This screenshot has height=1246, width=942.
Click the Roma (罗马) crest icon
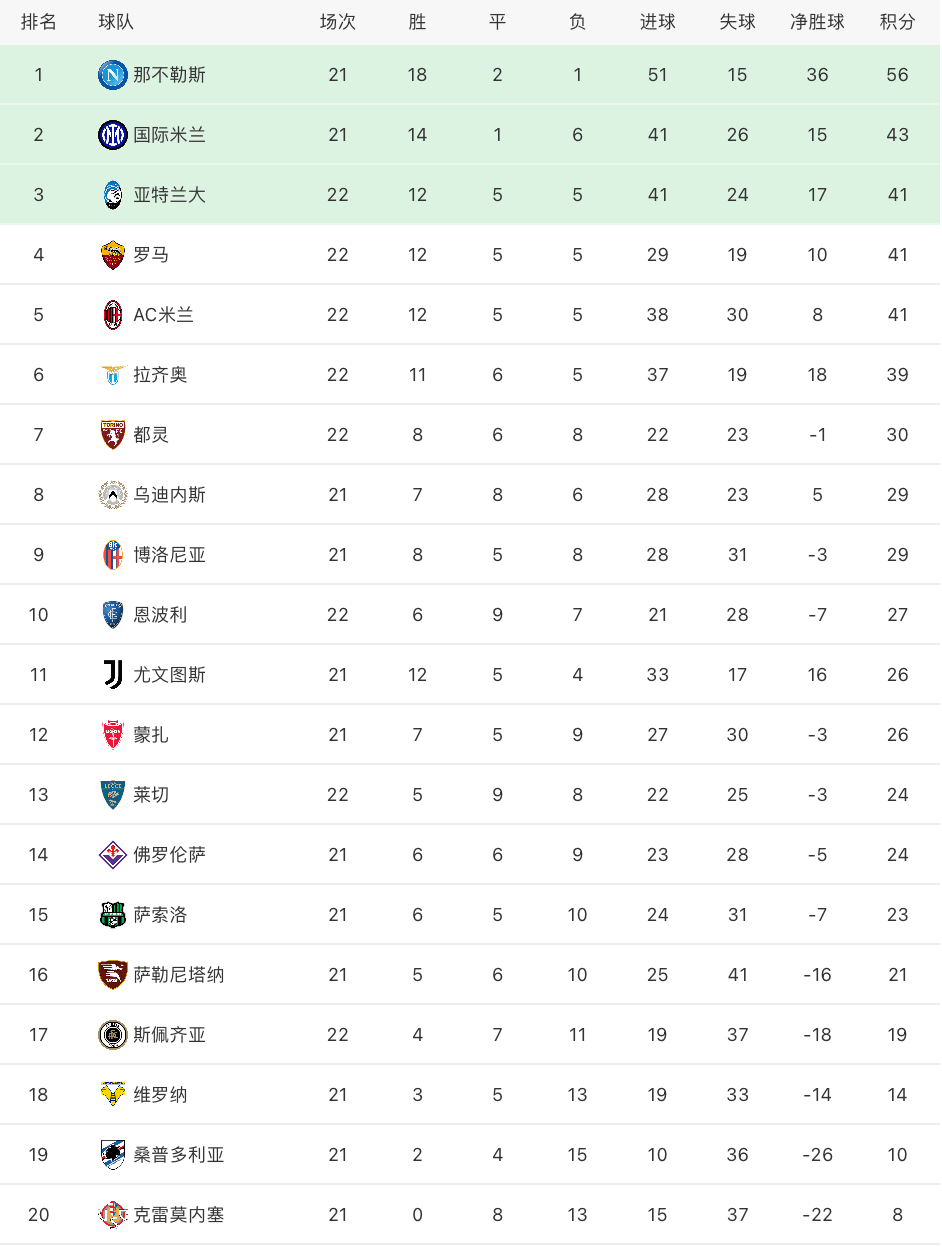tap(113, 254)
